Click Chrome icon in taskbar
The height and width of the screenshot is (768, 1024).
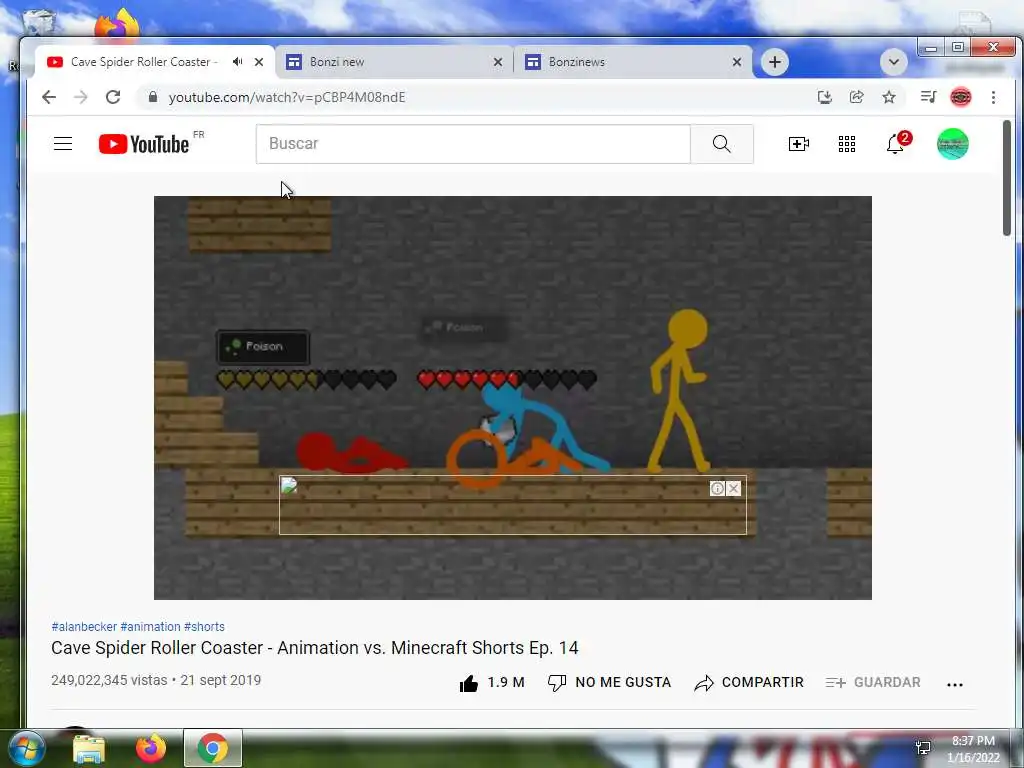tap(213, 748)
